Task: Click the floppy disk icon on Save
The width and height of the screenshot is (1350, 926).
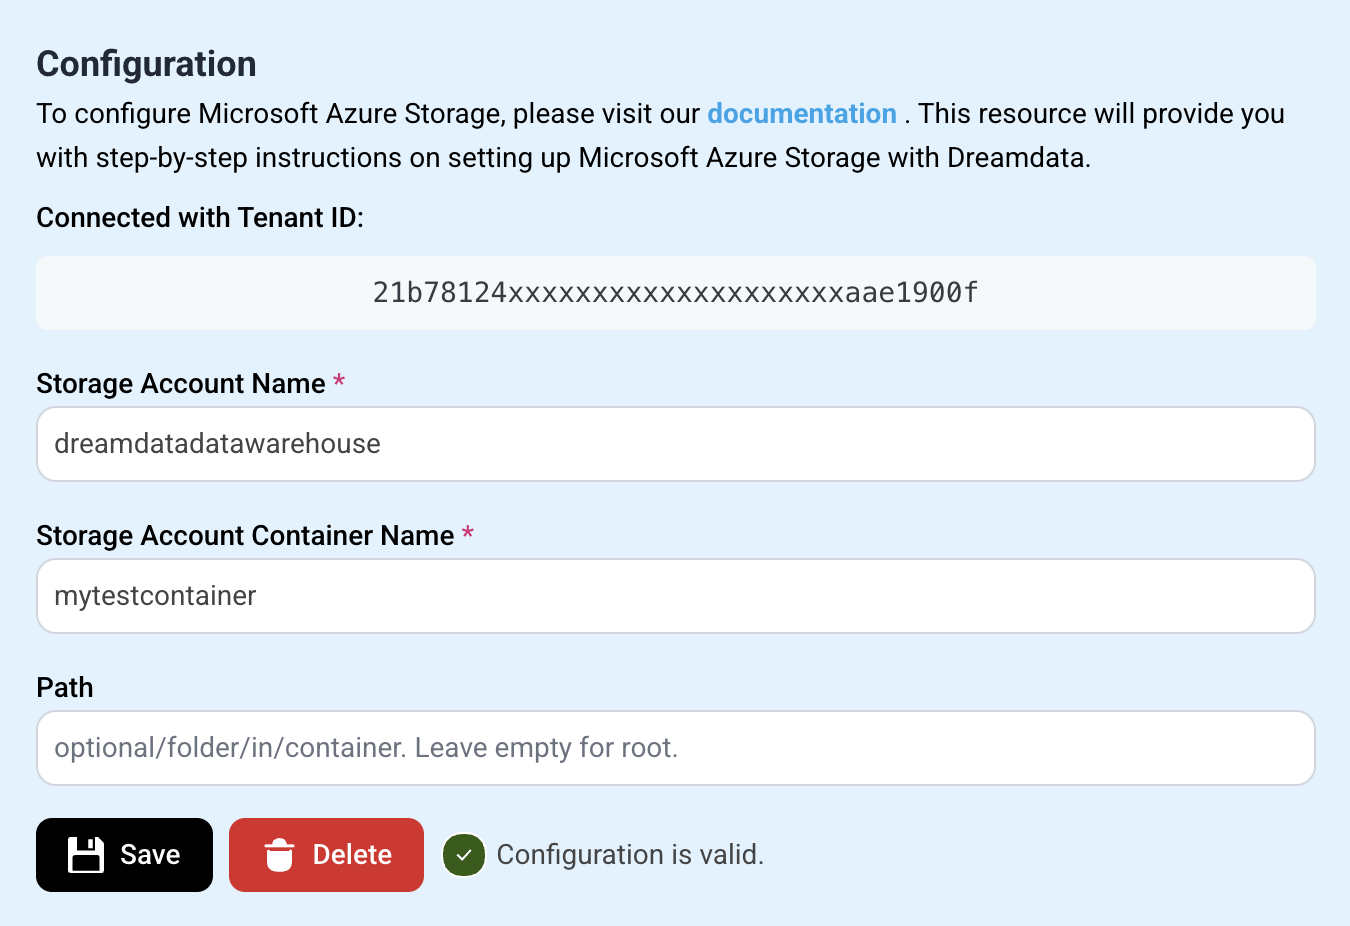Action: pos(86,855)
